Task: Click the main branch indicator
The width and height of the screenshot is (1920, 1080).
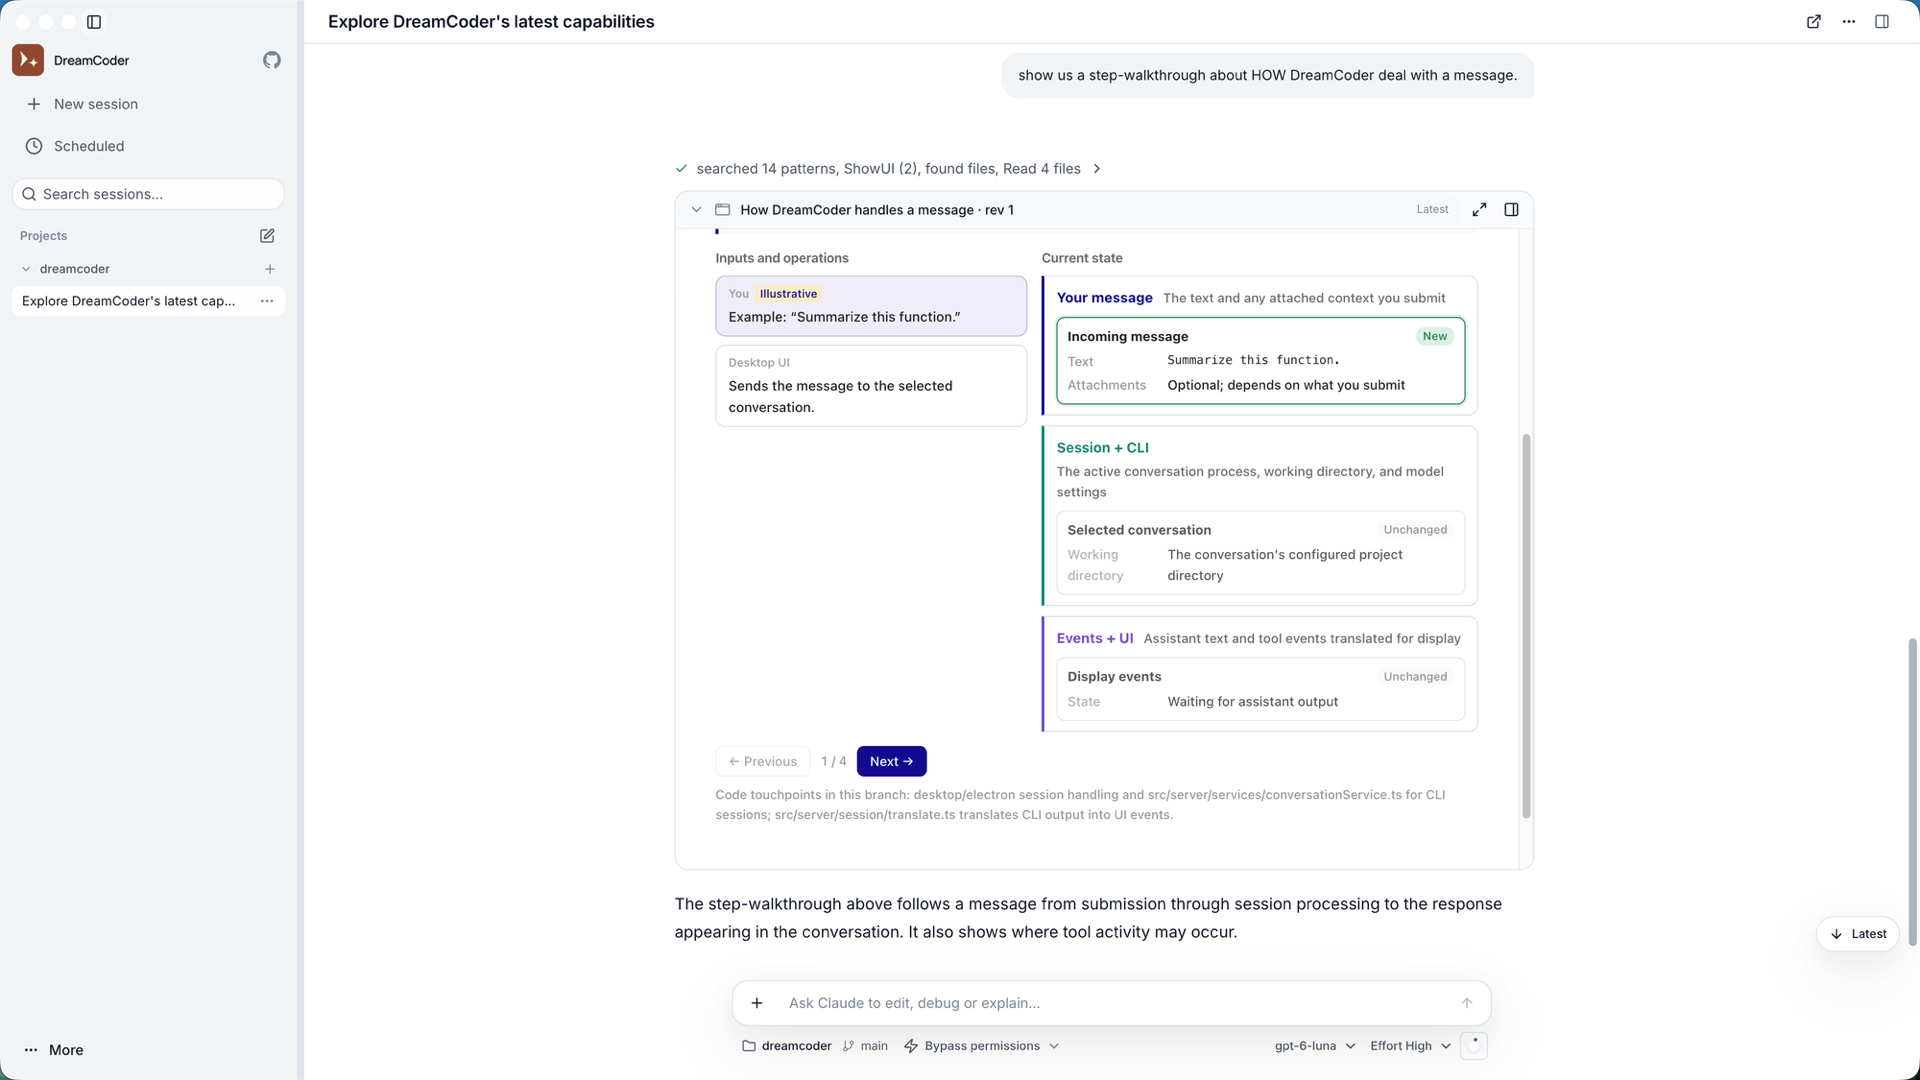Action: click(865, 1046)
